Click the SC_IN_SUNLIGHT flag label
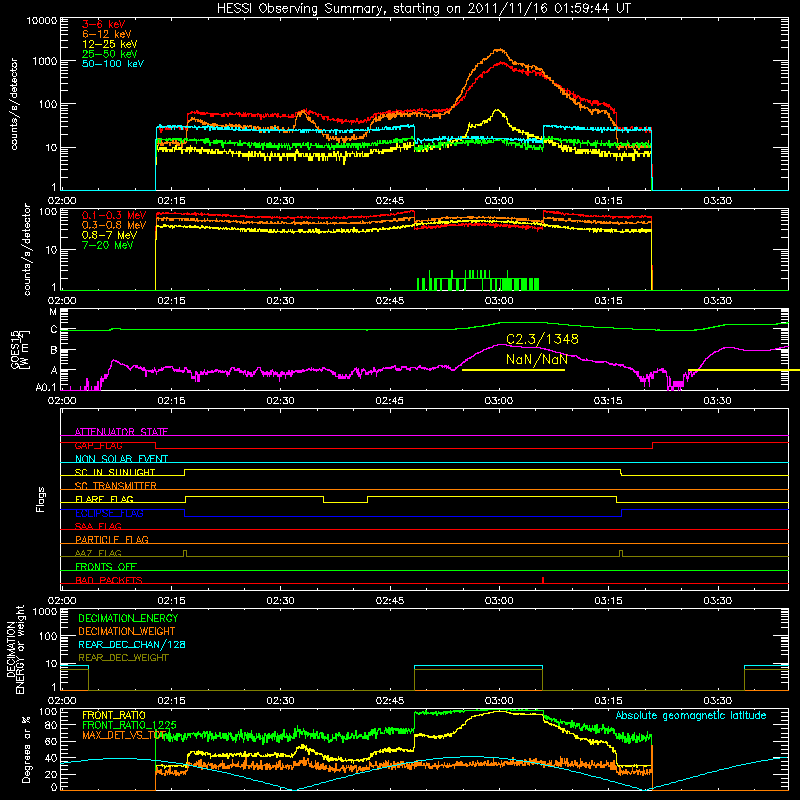This screenshot has width=800, height=800. coord(115,472)
